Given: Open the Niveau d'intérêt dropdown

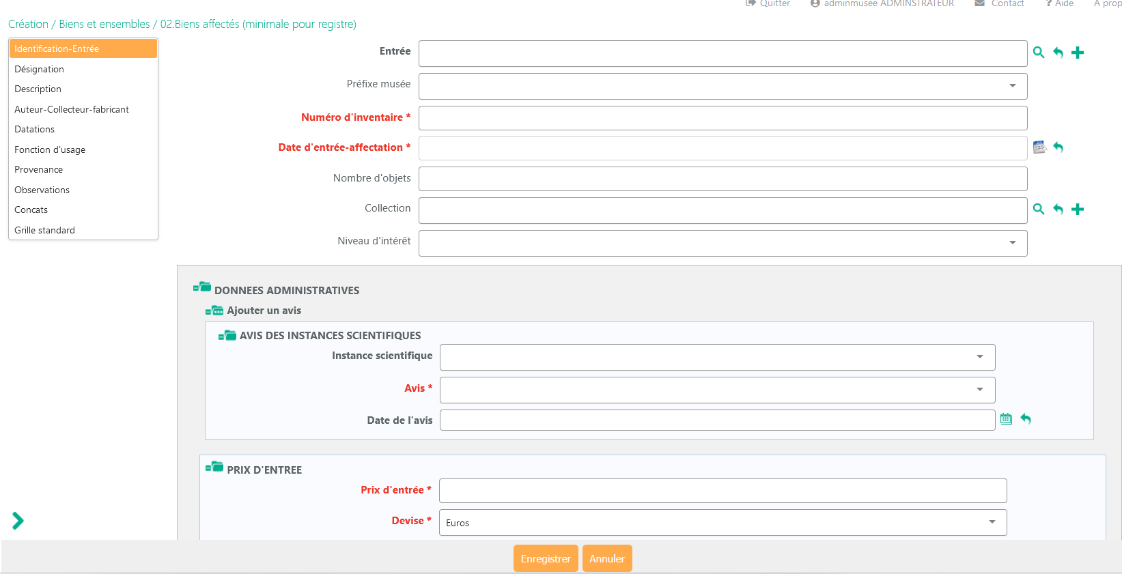Looking at the screenshot, I should coord(1012,243).
